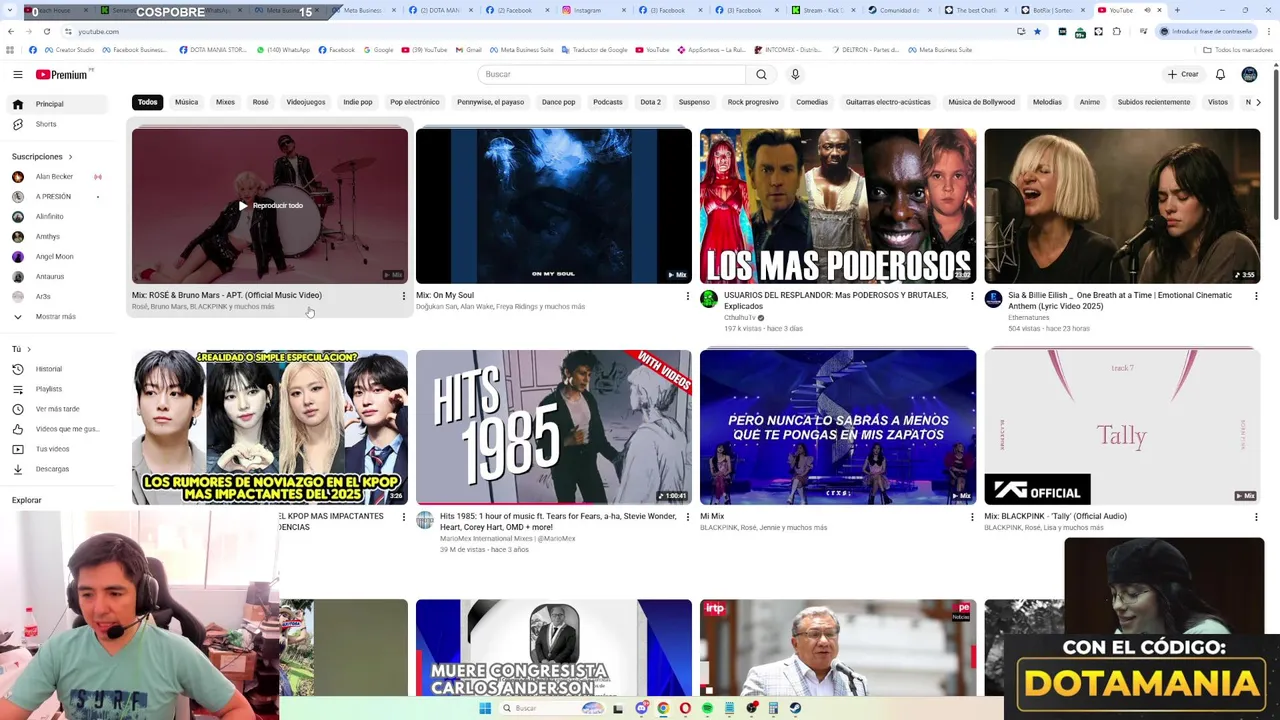Viewport: 1280px width, 720px height.
Task: Select the Videojuegos filter chip
Action: 306,102
